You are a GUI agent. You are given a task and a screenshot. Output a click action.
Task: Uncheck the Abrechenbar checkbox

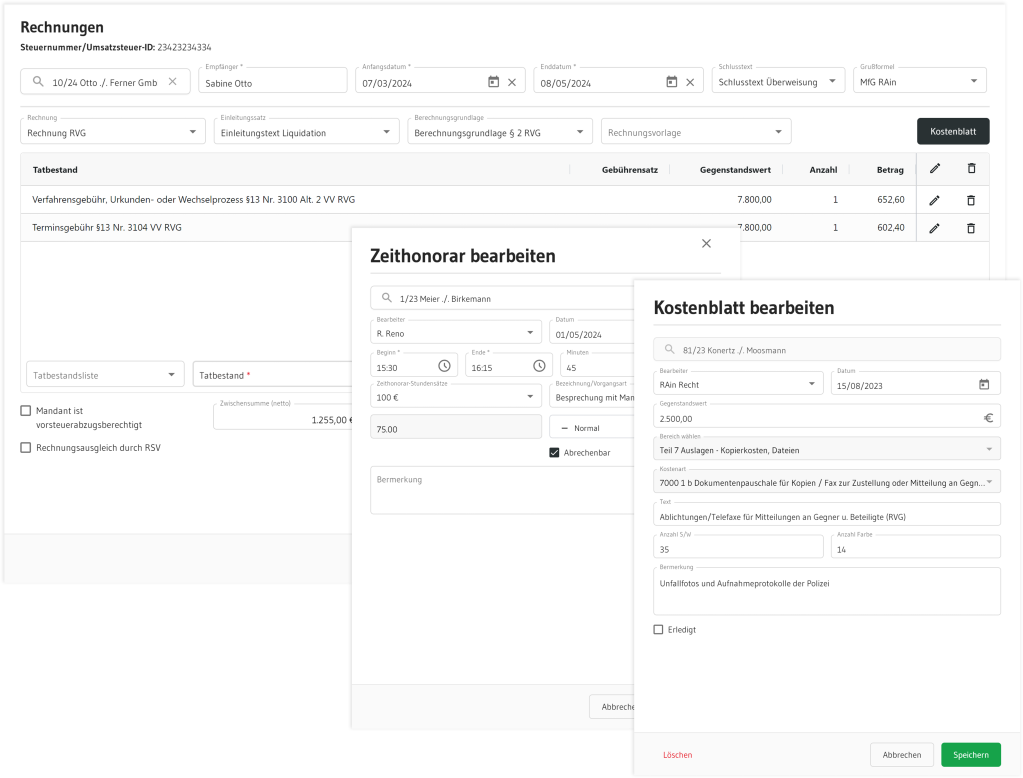555,453
